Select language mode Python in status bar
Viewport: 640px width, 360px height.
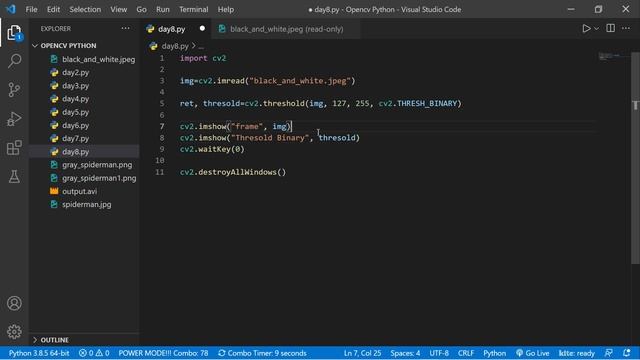coord(494,353)
